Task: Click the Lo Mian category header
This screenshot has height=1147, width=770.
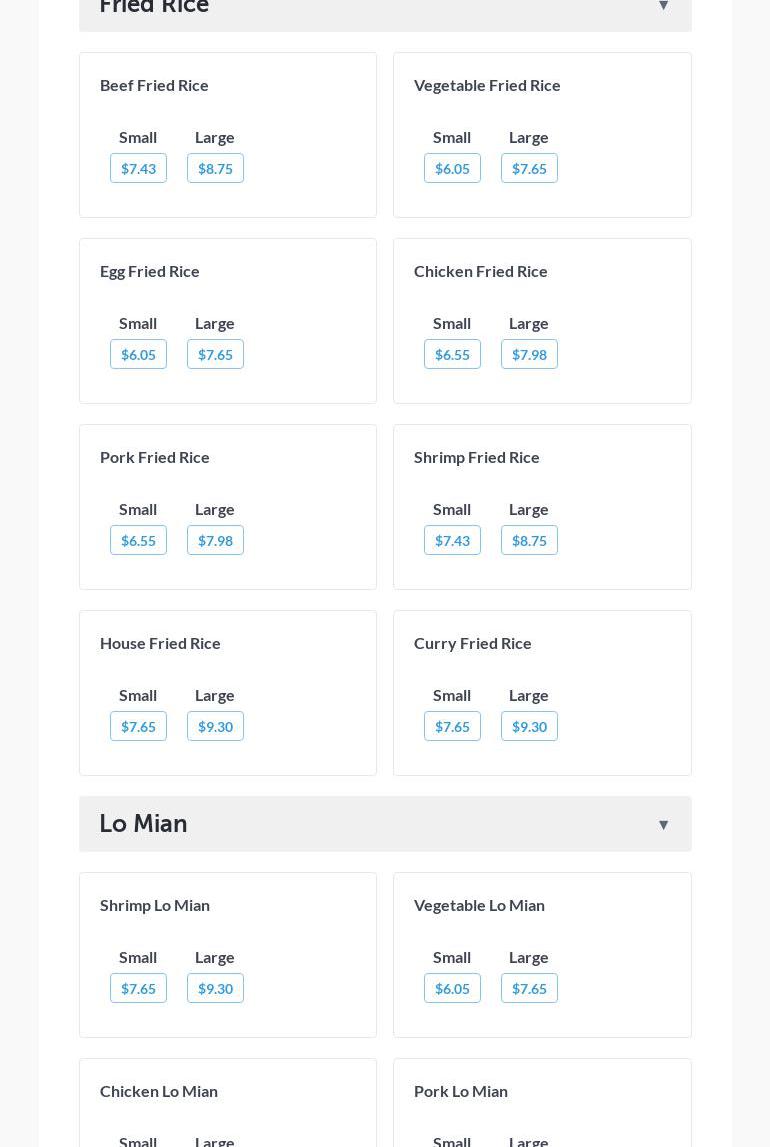Action: 143,824
